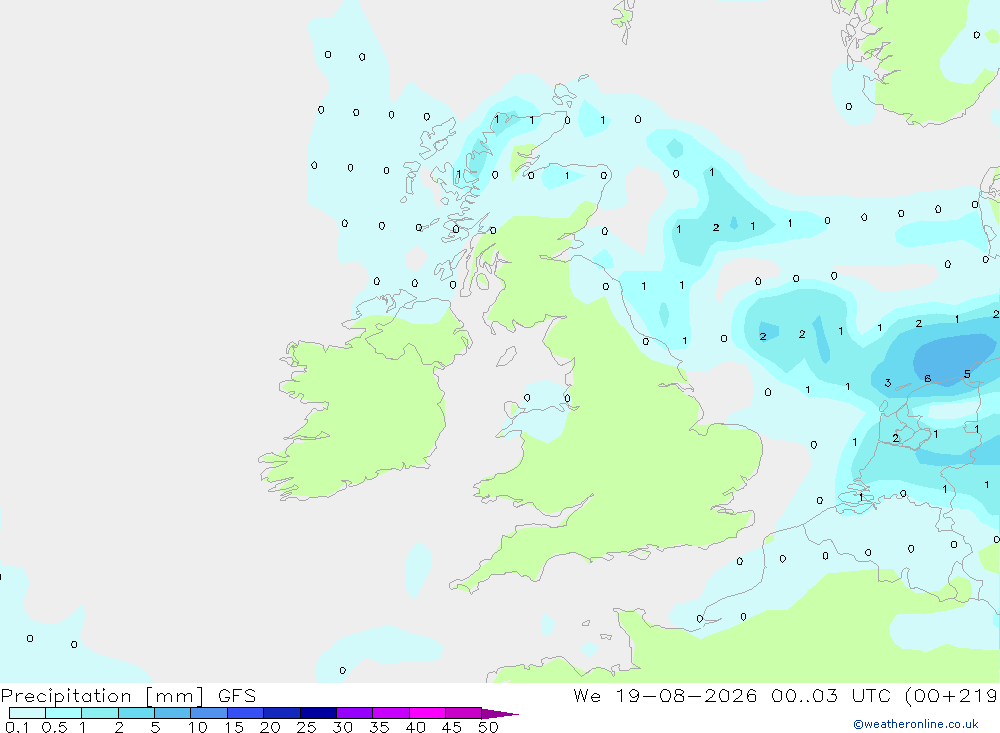Select the 0.5–1 mm legend color swatch
The height and width of the screenshot is (733, 1000).
(x=64, y=713)
